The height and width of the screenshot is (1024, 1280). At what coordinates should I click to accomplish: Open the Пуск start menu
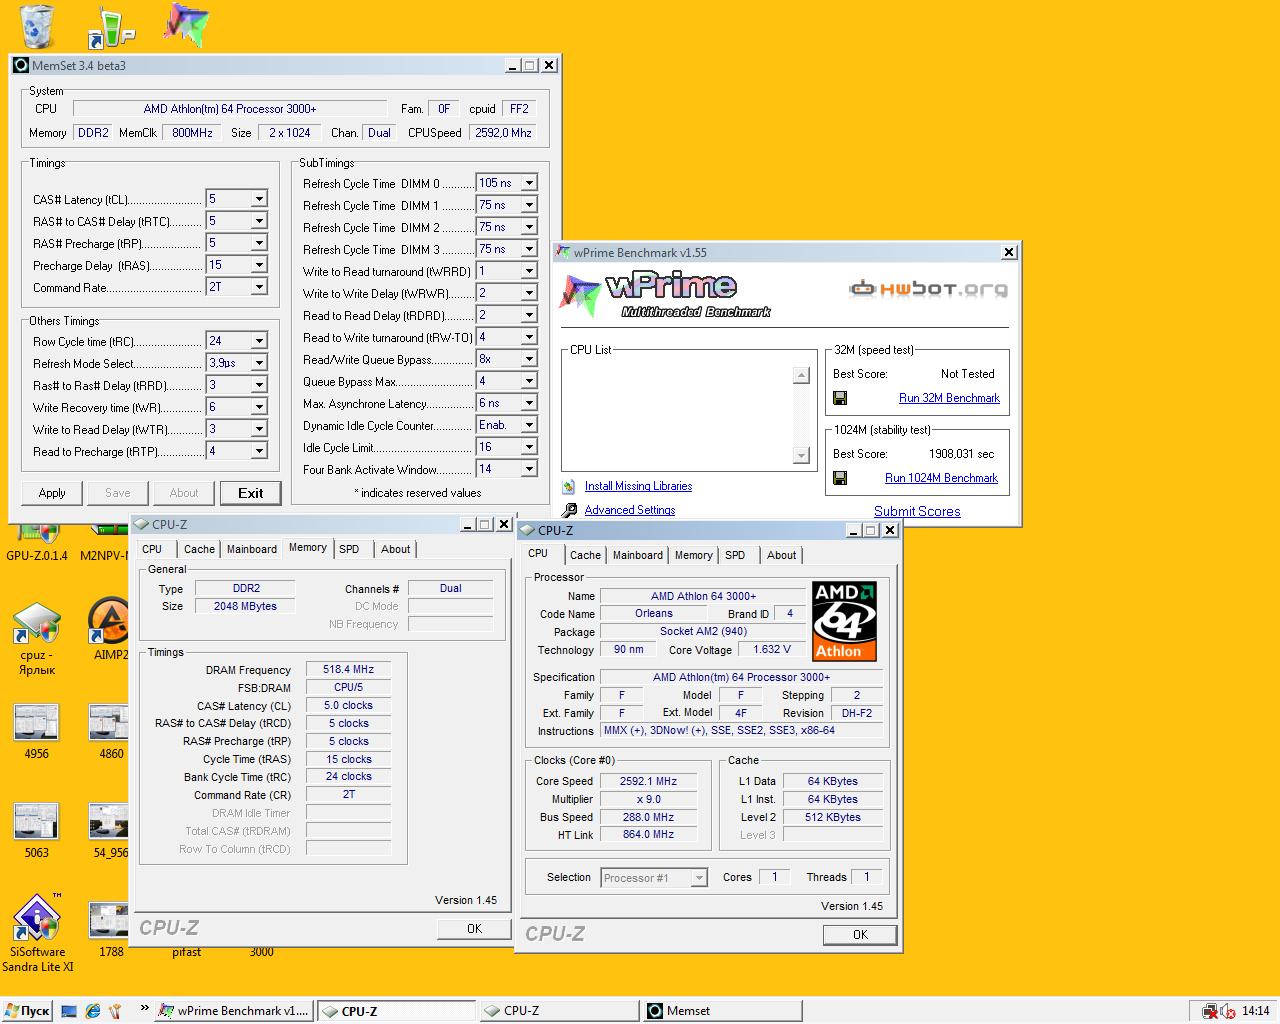click(x=26, y=1011)
